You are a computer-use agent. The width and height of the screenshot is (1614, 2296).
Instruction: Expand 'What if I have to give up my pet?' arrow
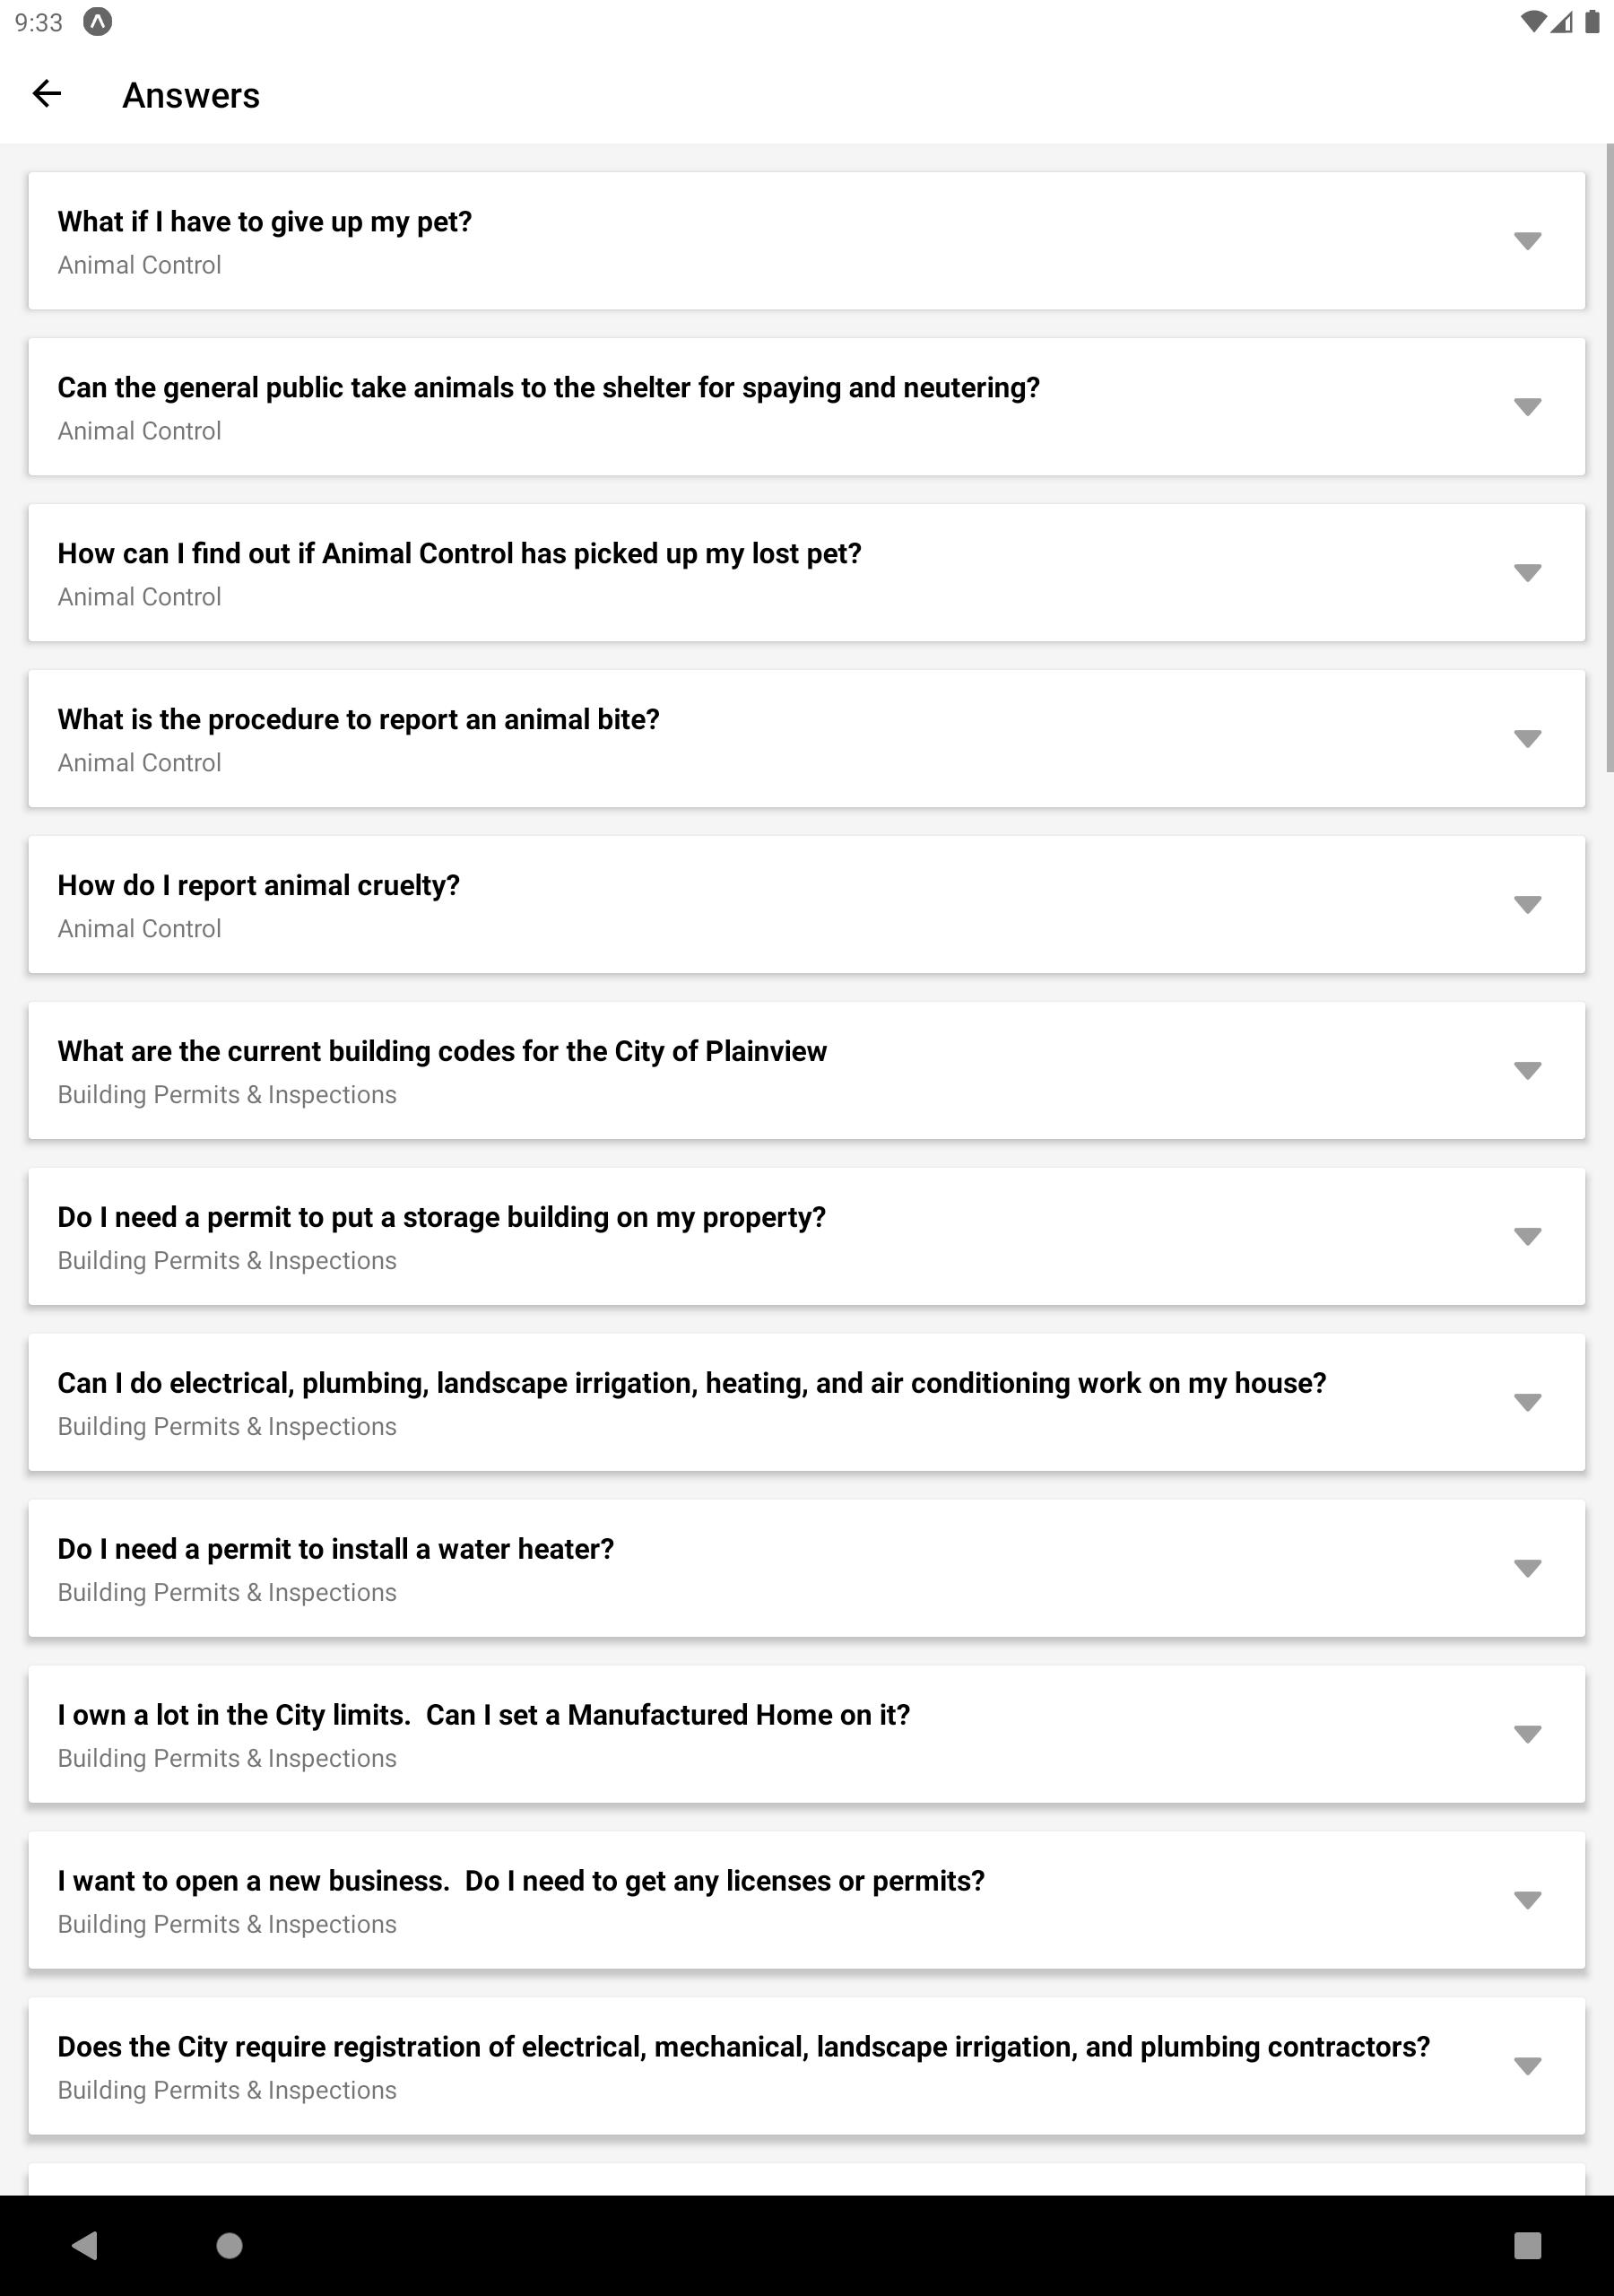pos(1527,241)
